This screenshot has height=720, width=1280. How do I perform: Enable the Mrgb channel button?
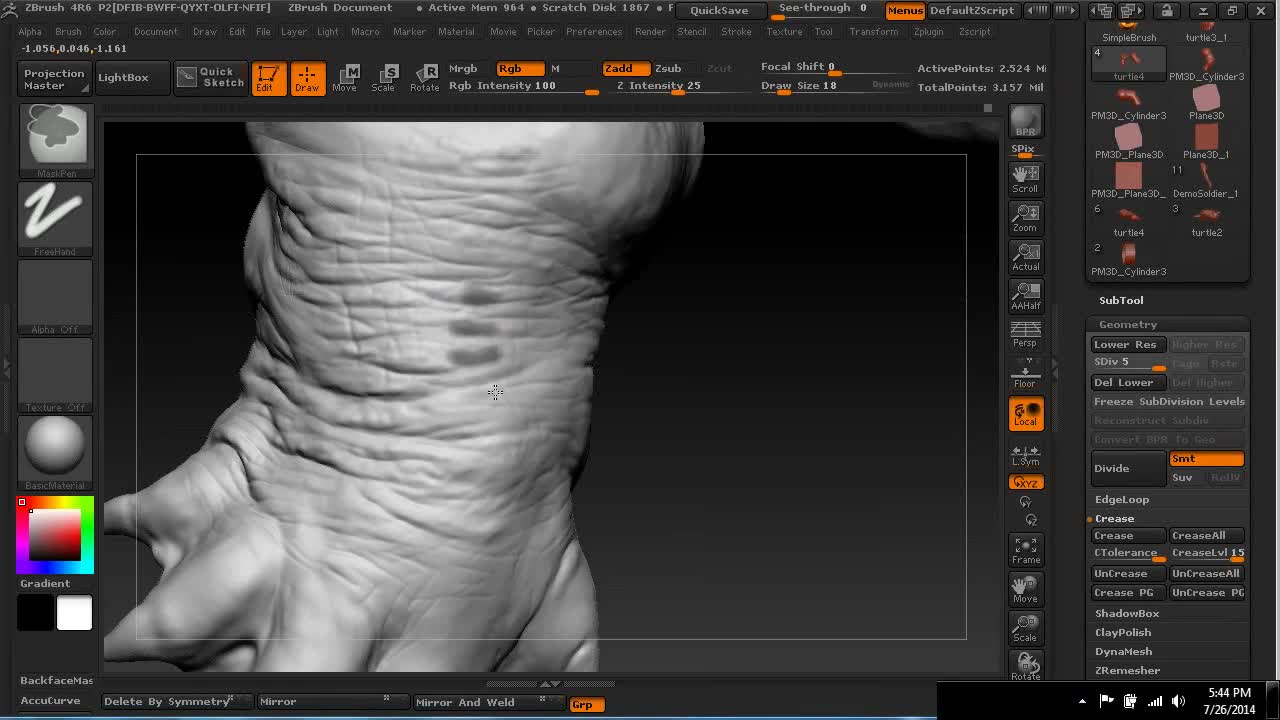[x=463, y=68]
